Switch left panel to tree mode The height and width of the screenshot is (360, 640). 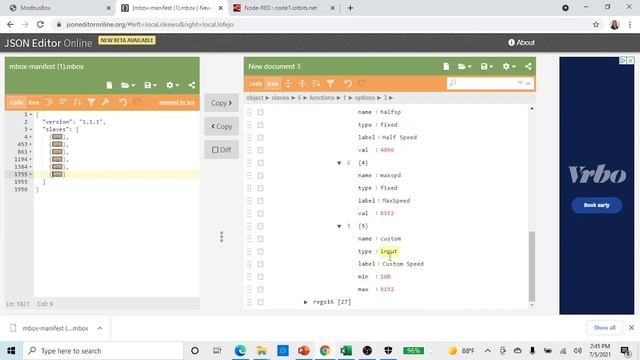pos(33,102)
